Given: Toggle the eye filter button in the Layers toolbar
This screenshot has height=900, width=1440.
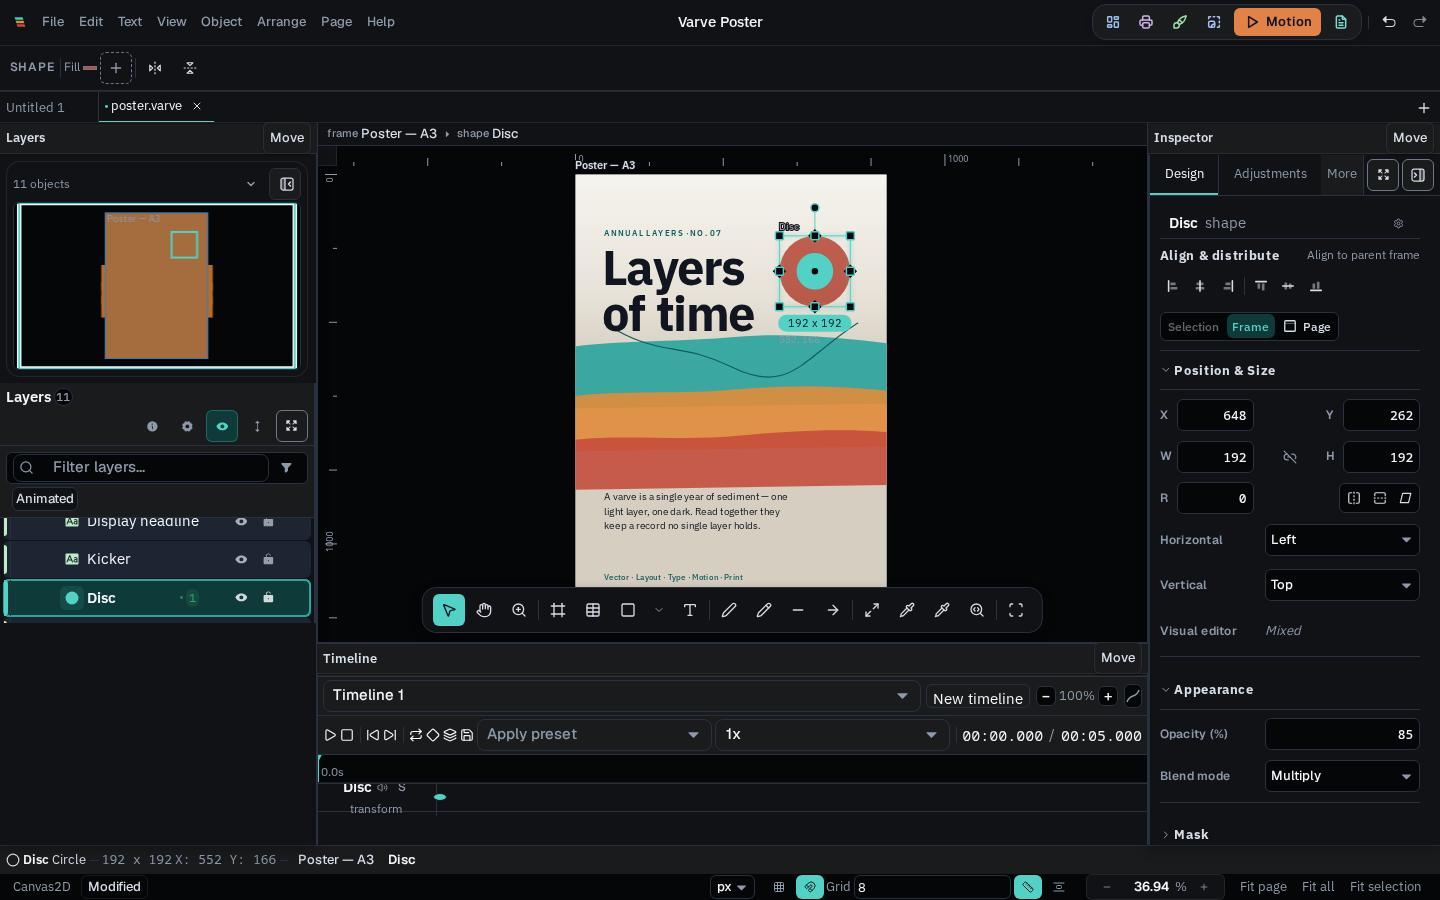Looking at the screenshot, I should [222, 426].
